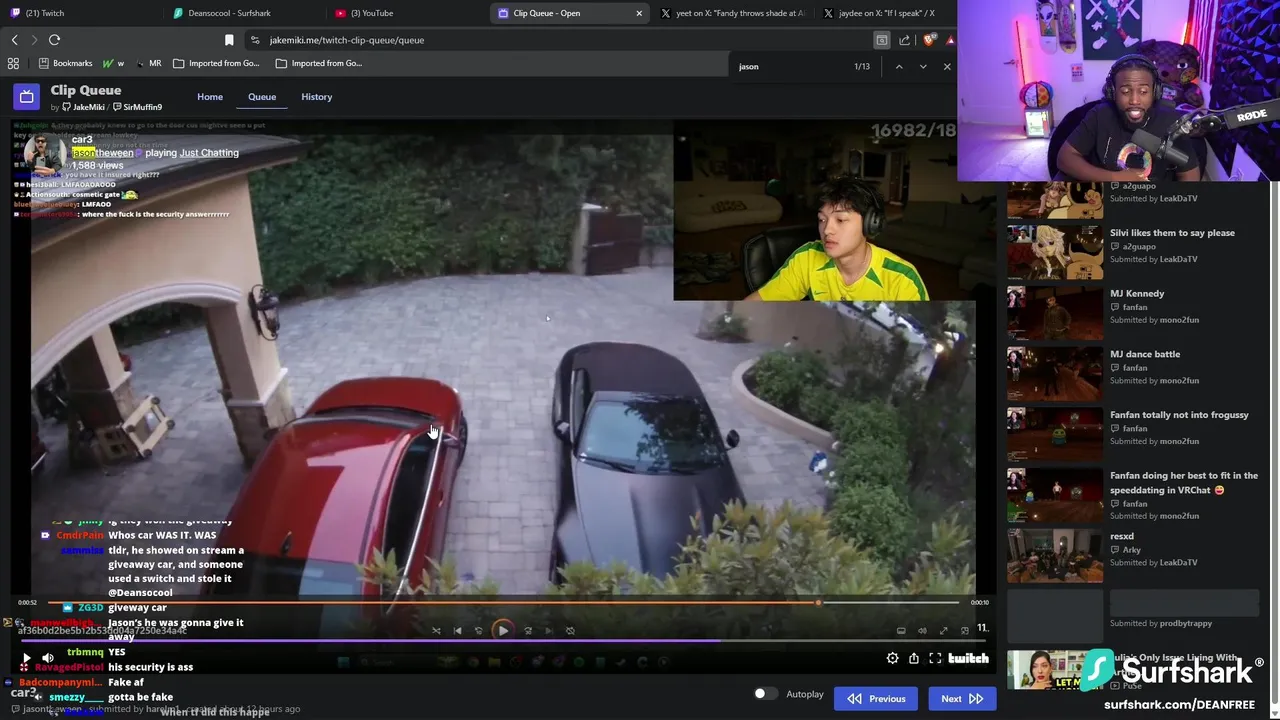Jump to previous find-in-page match
The height and width of the screenshot is (720, 1280).
pyautogui.click(x=899, y=66)
